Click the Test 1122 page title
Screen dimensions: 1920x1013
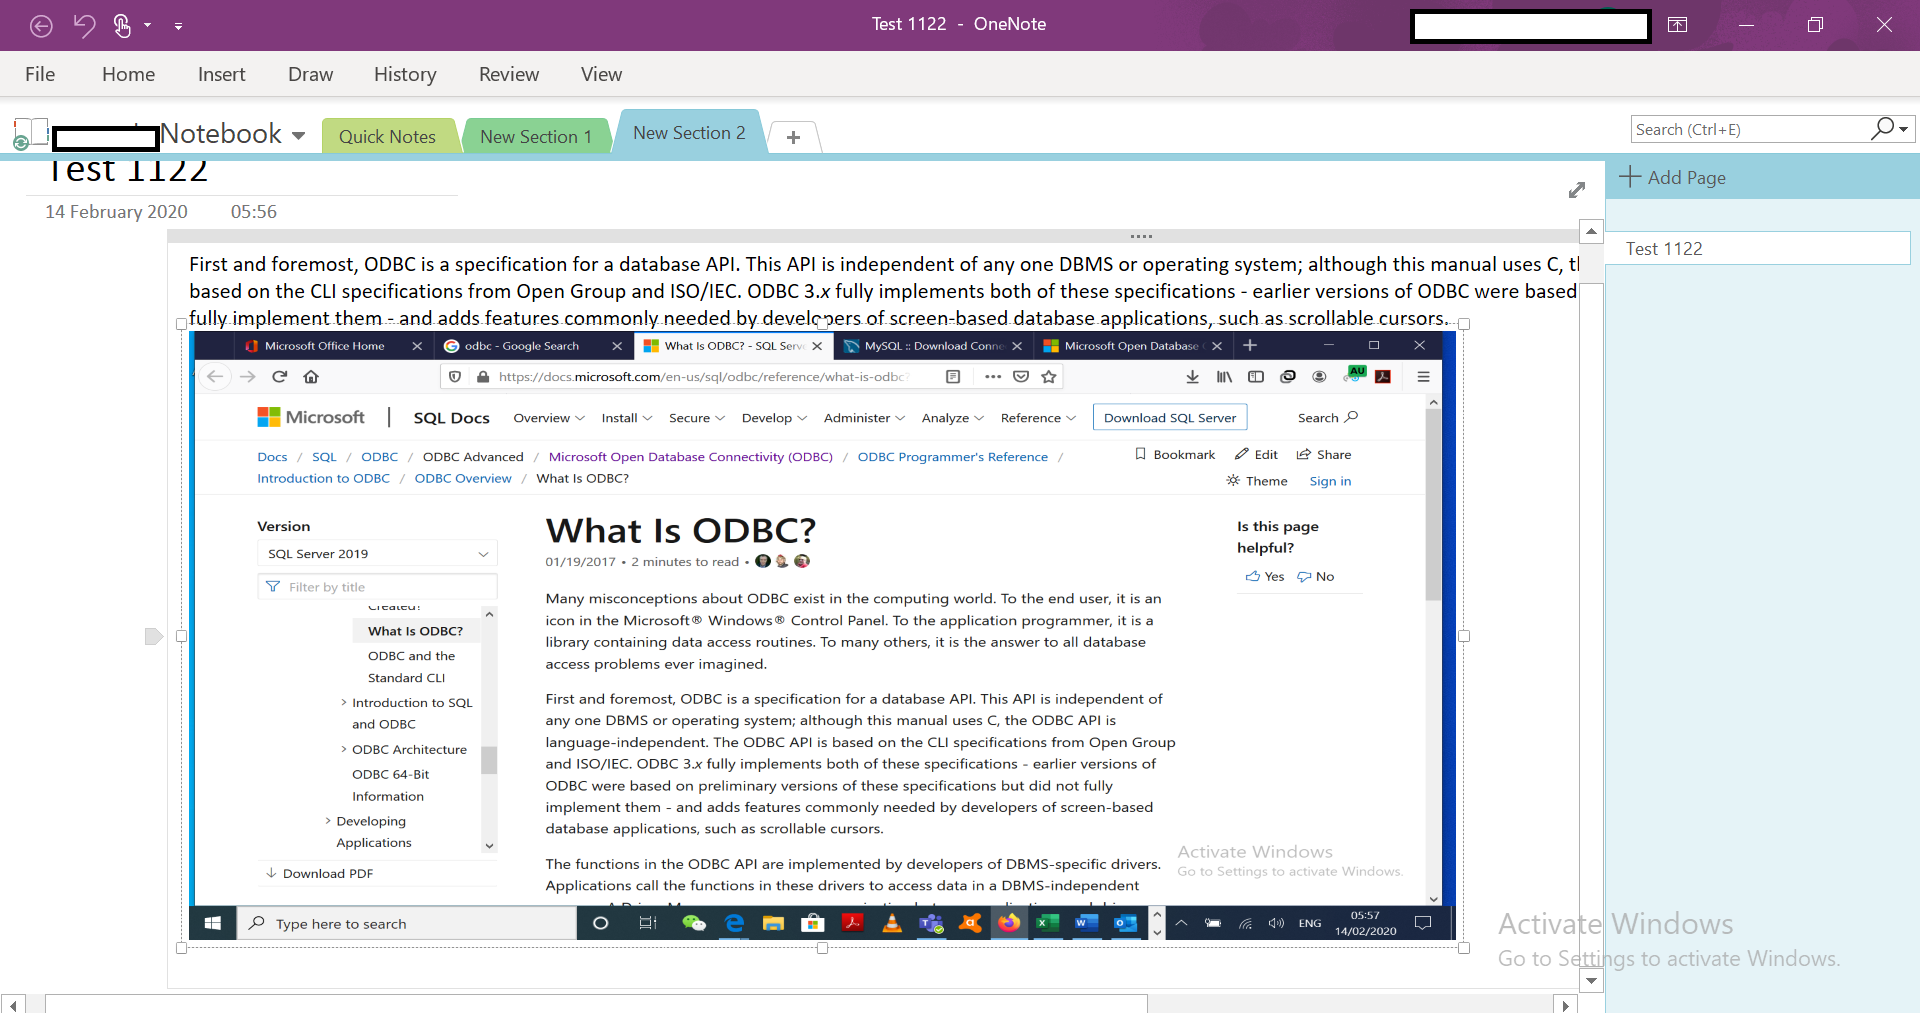pyautogui.click(x=127, y=171)
